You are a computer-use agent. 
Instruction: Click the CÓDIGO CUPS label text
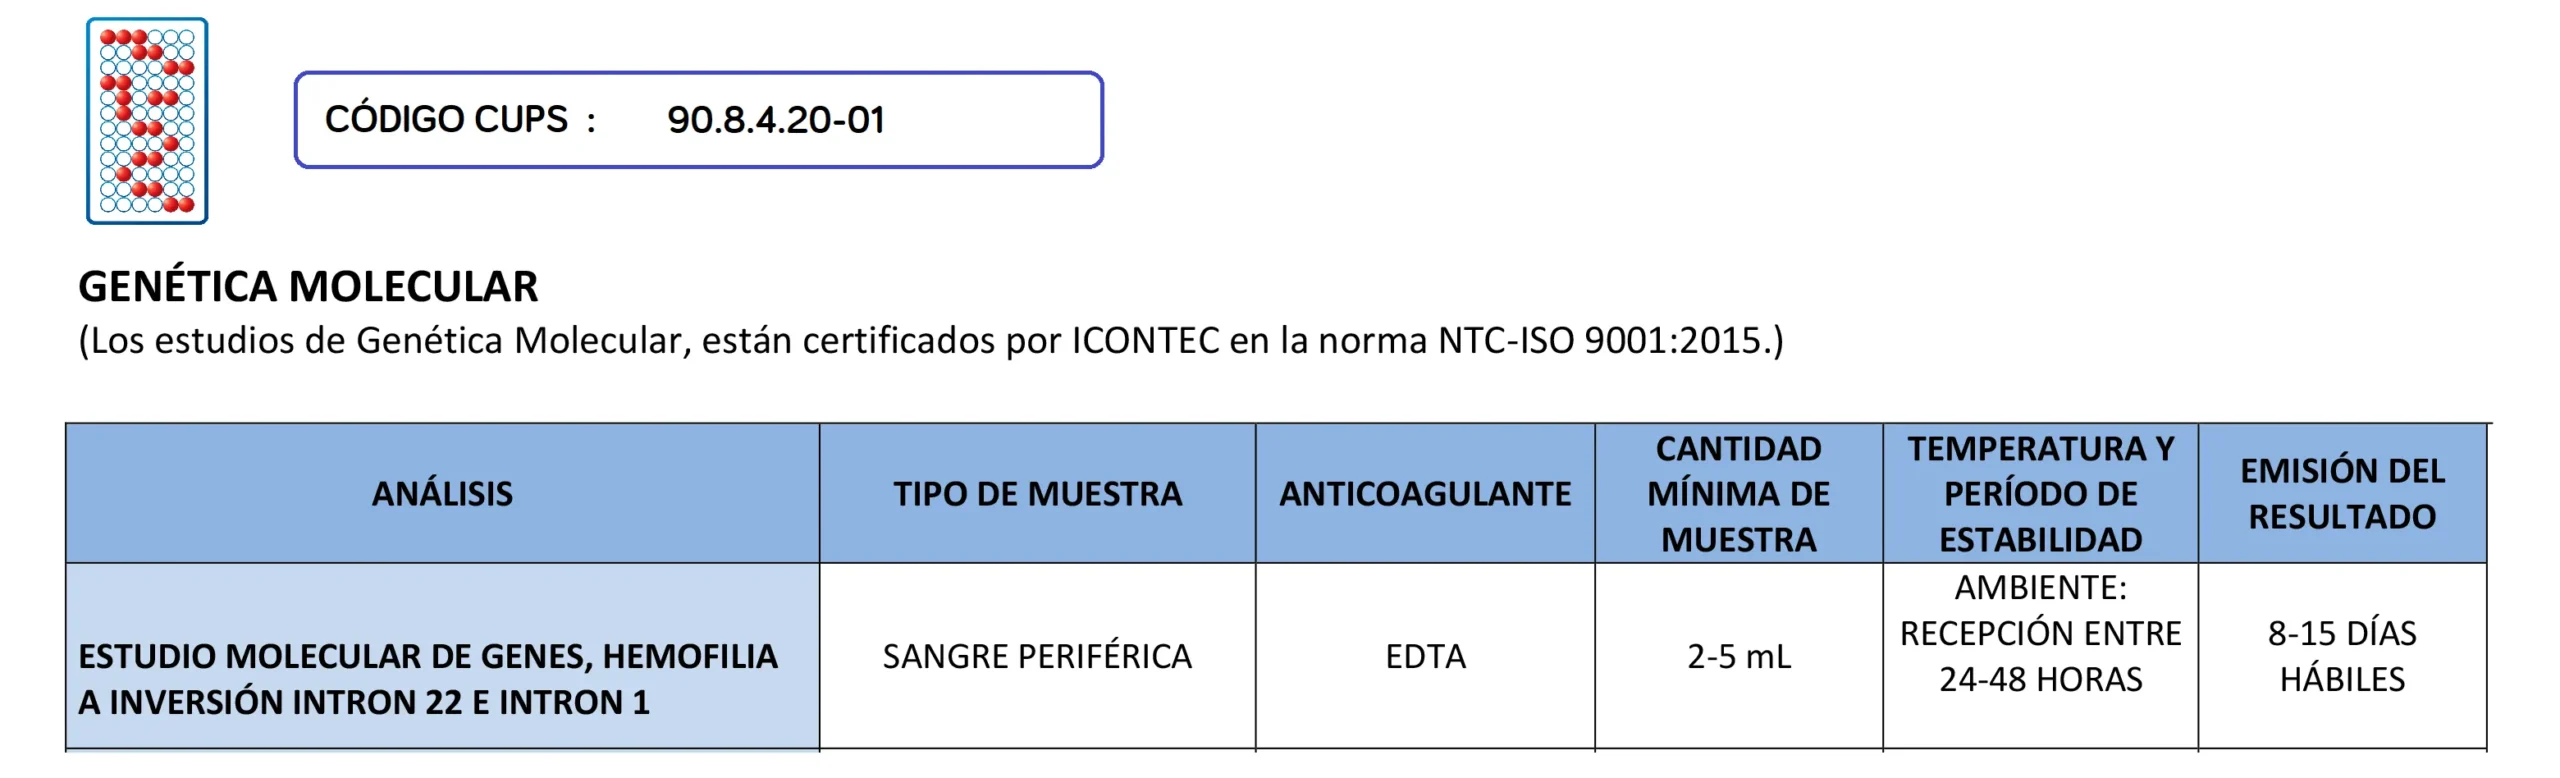tap(446, 120)
